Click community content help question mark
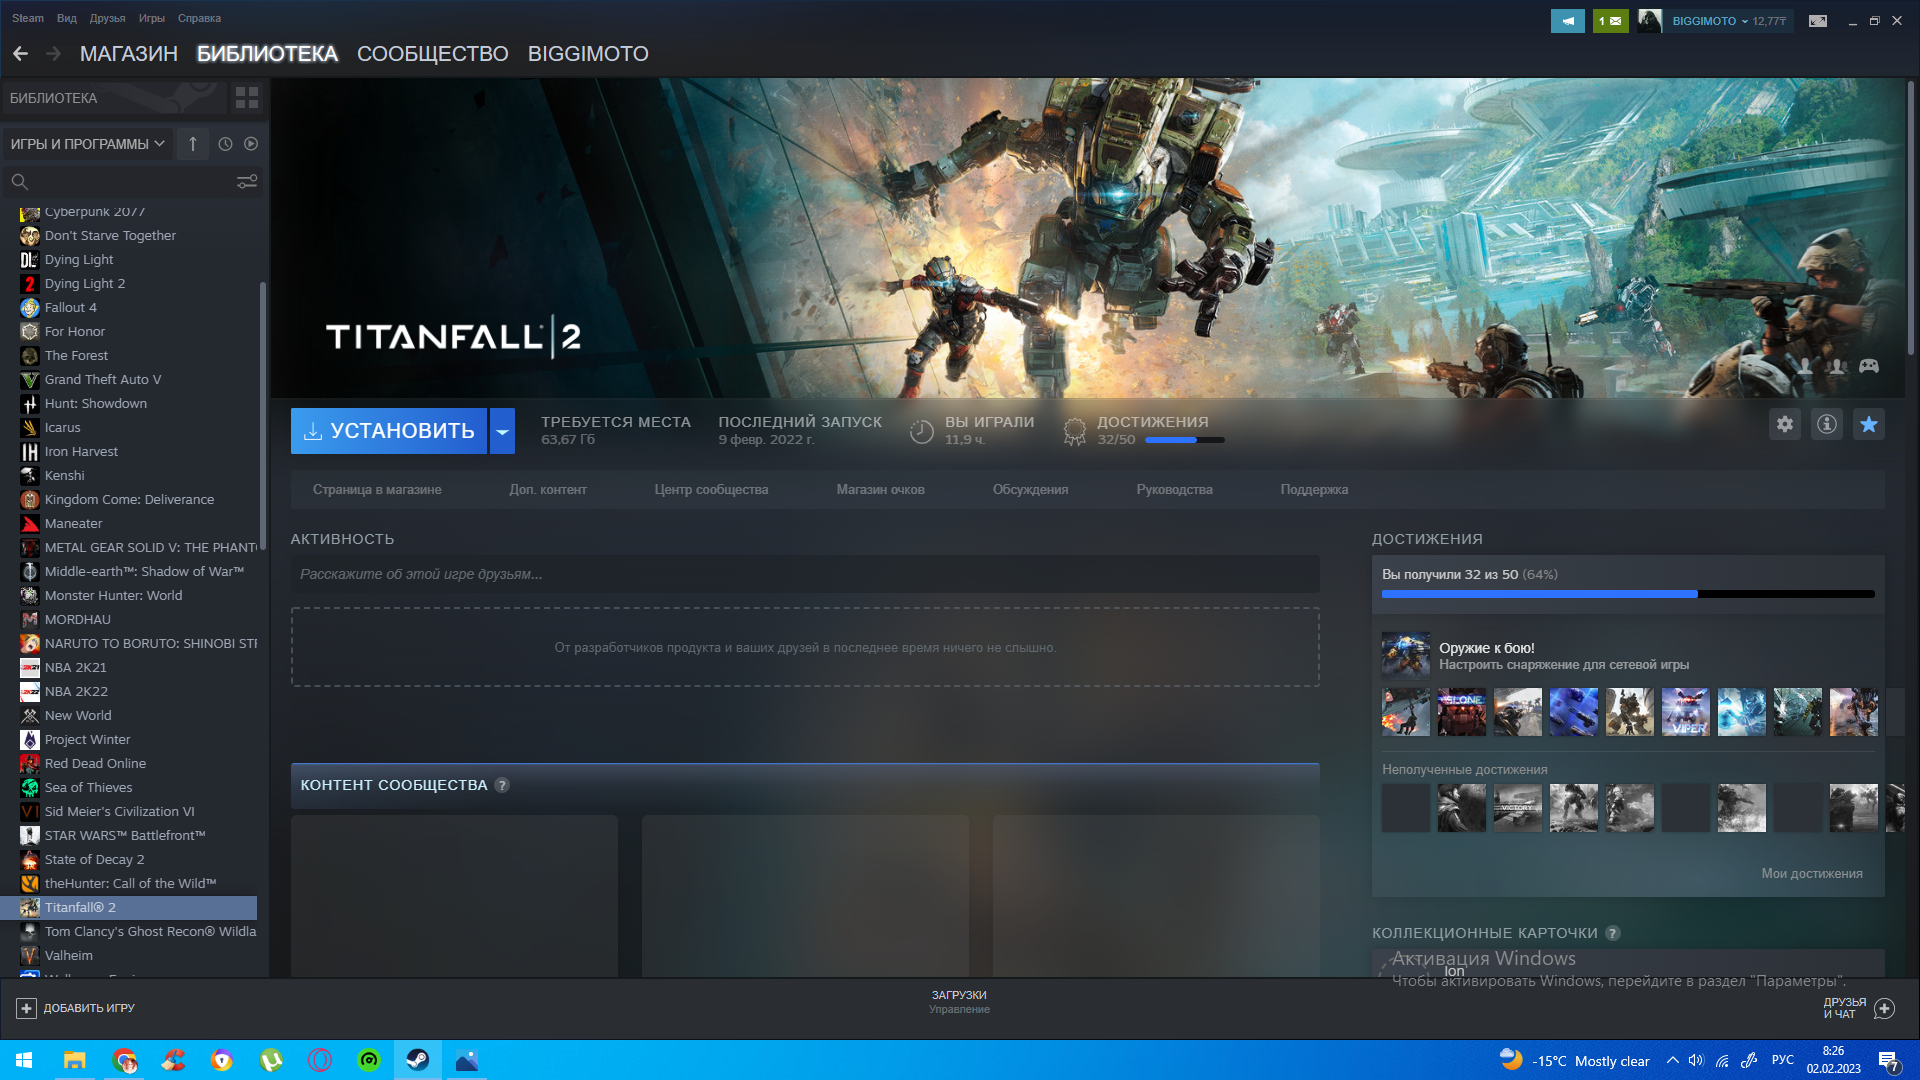The width and height of the screenshot is (1920, 1080). tap(502, 785)
